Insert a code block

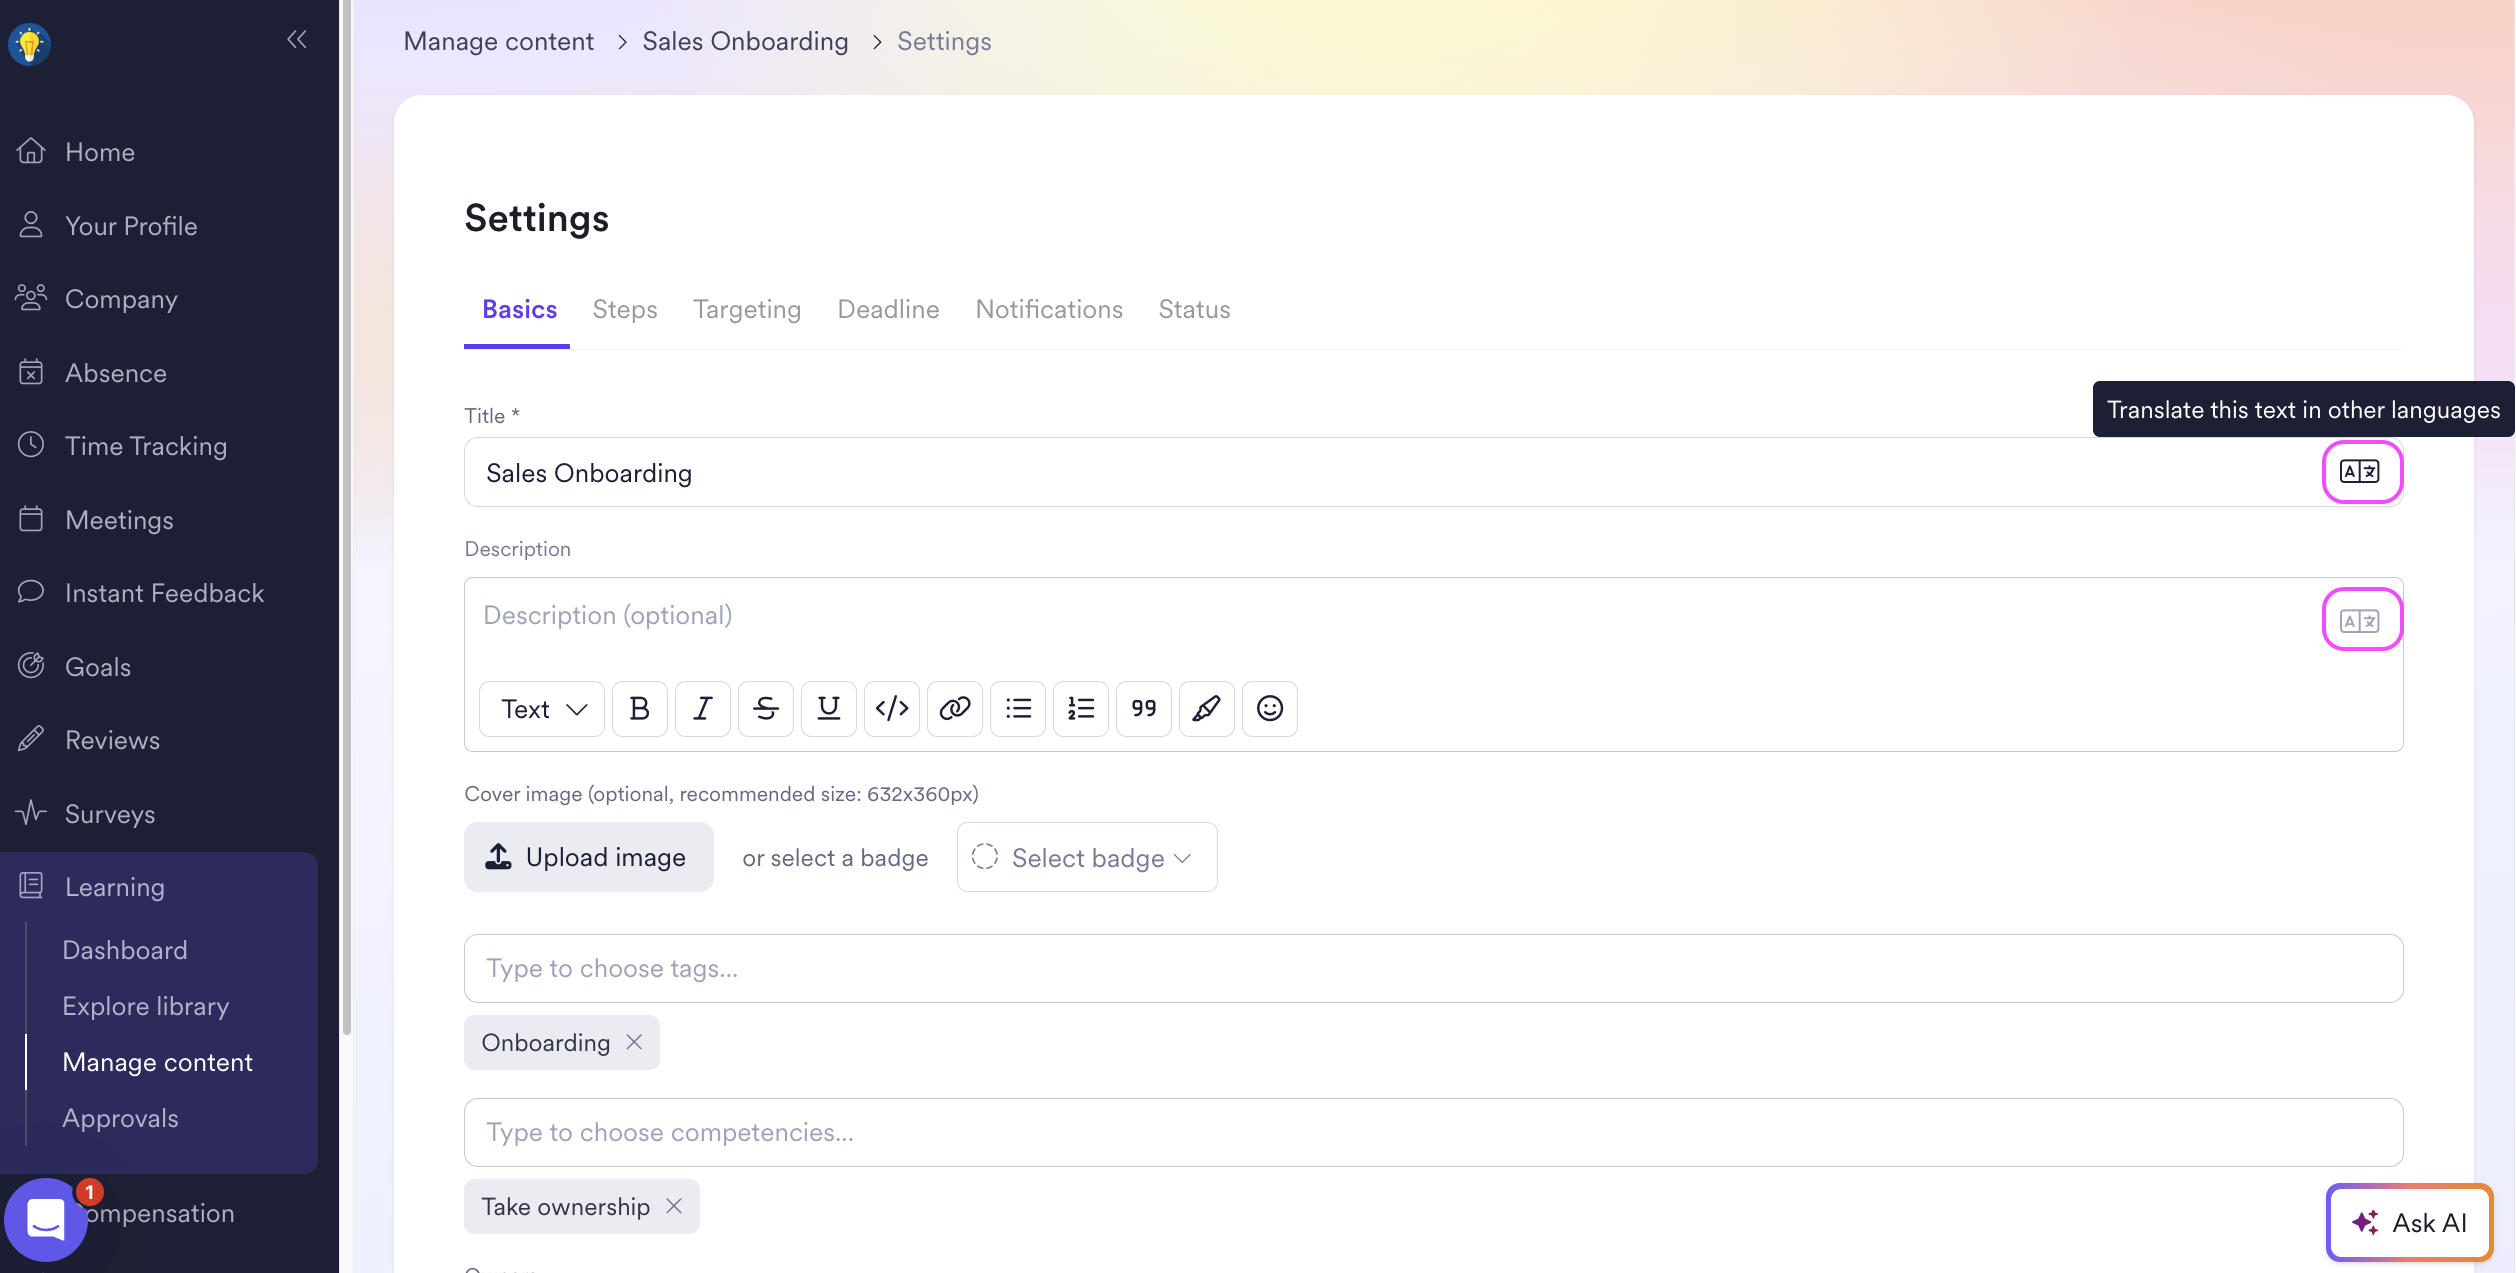point(892,709)
